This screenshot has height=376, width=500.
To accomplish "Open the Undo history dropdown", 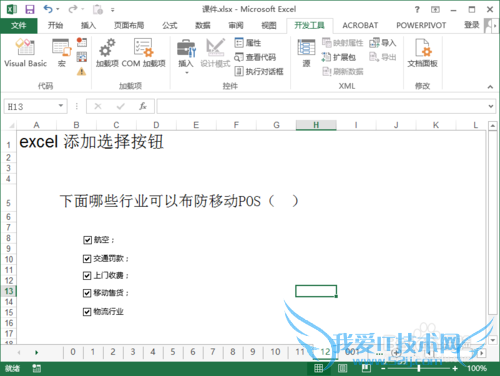I will pyautogui.click(x=58, y=9).
